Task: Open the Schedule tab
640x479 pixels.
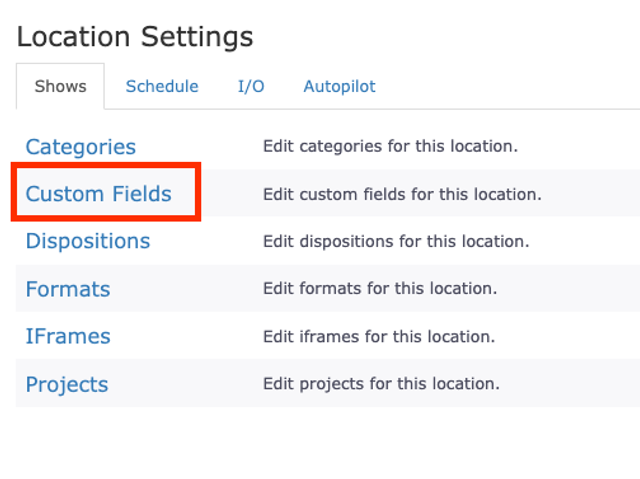Action: [x=162, y=86]
